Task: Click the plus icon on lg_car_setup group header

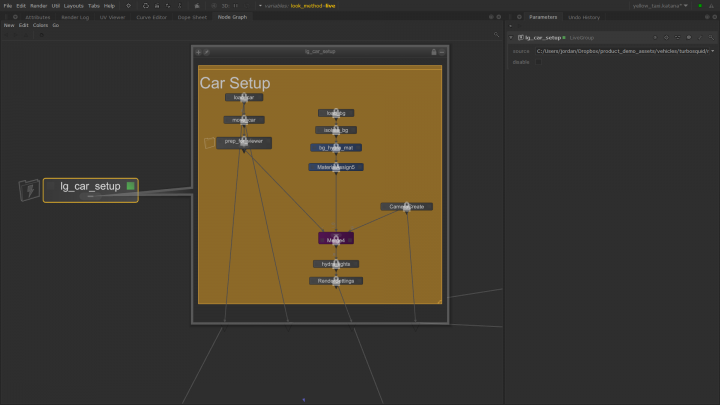Action: point(198,52)
